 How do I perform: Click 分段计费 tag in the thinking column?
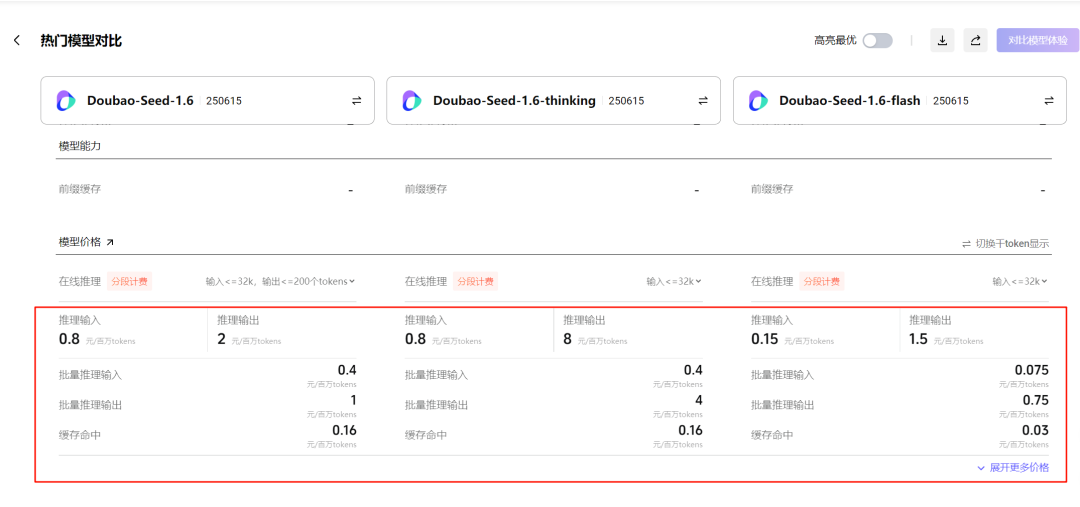coord(475,281)
